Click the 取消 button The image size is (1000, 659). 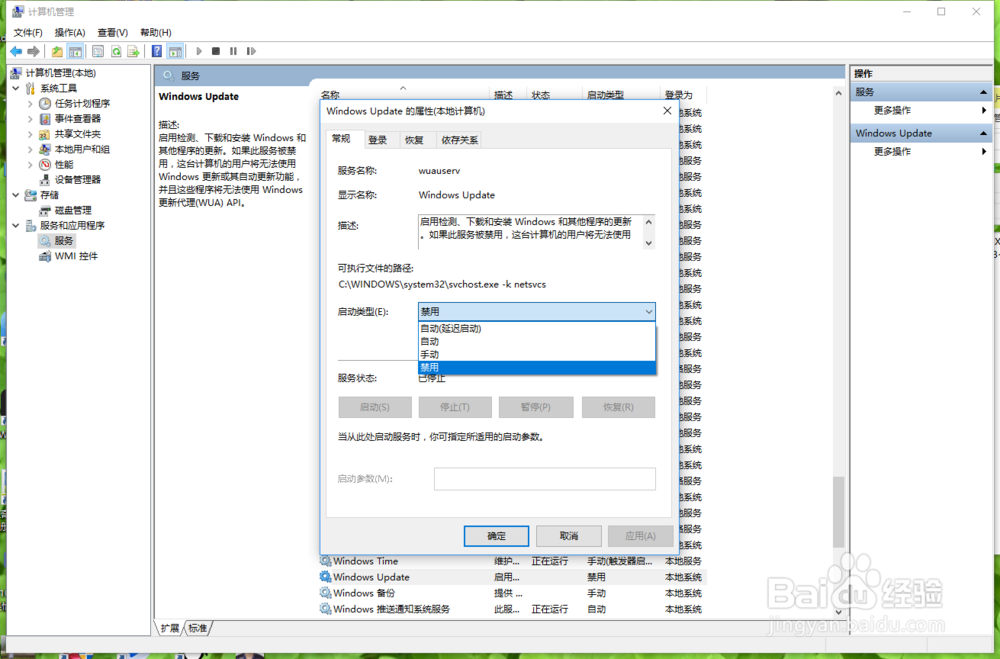pos(569,536)
